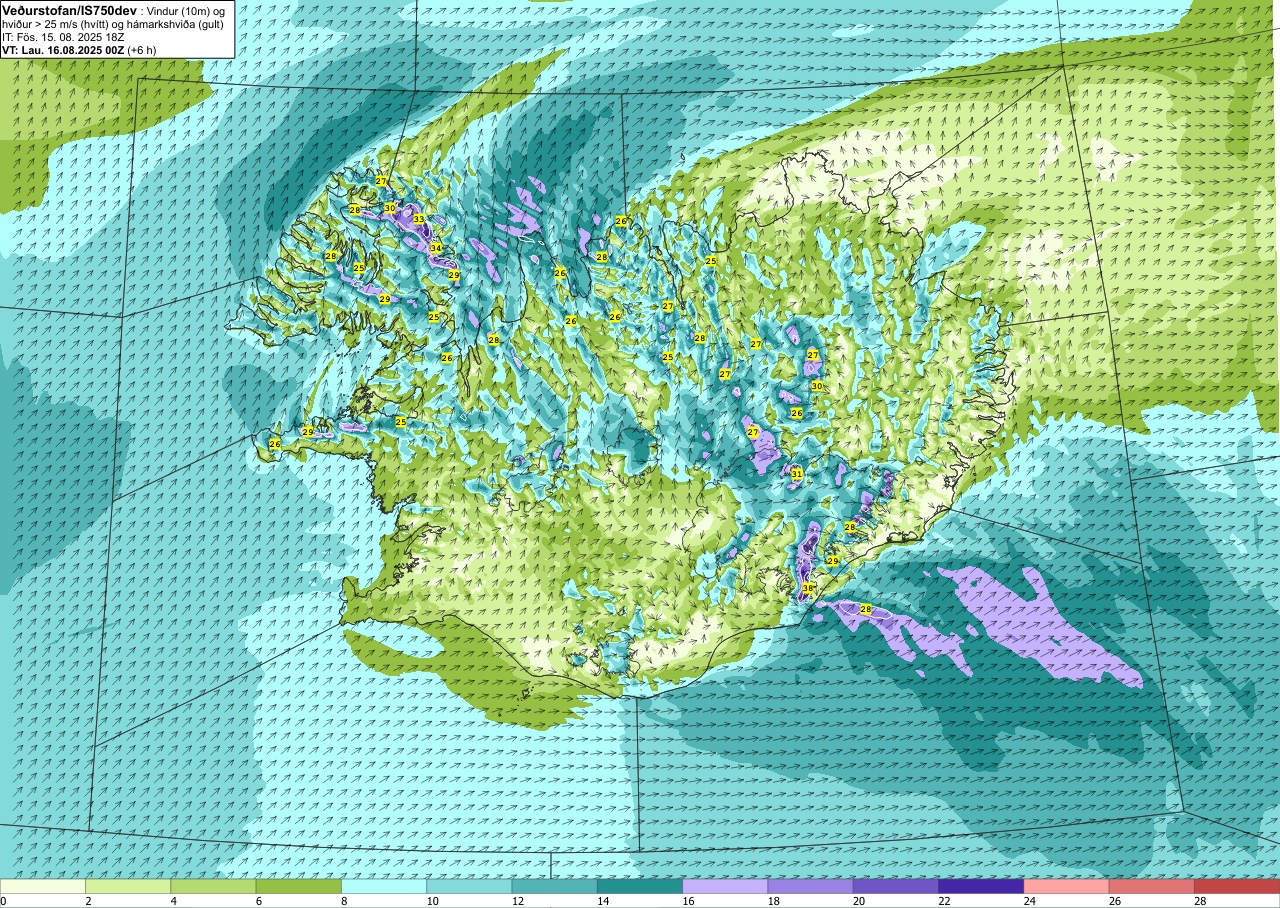
Task: Click the 18–20 m/s medium purple legend swatch
Action: [x=810, y=886]
